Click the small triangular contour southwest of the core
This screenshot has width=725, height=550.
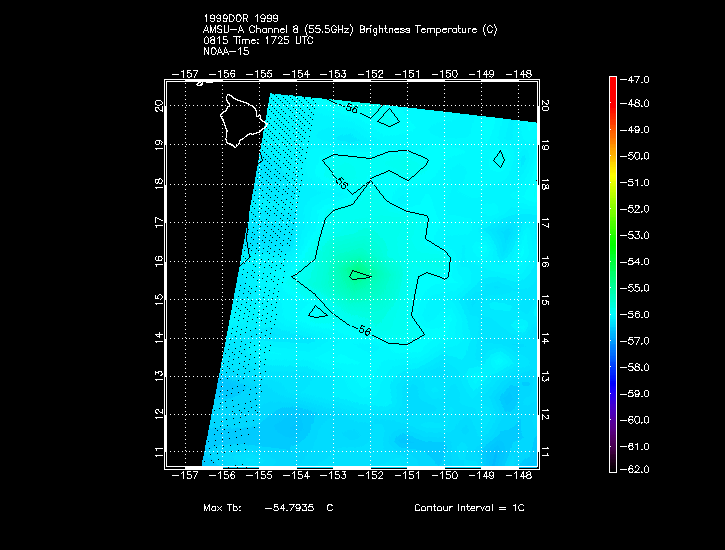click(317, 312)
